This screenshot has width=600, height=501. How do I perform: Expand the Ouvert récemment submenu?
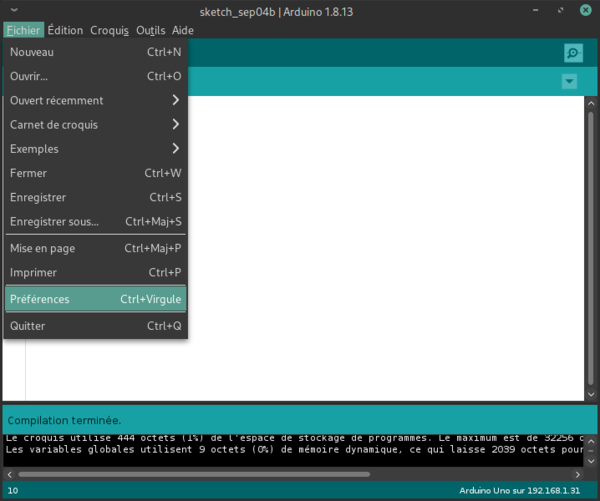[96, 100]
